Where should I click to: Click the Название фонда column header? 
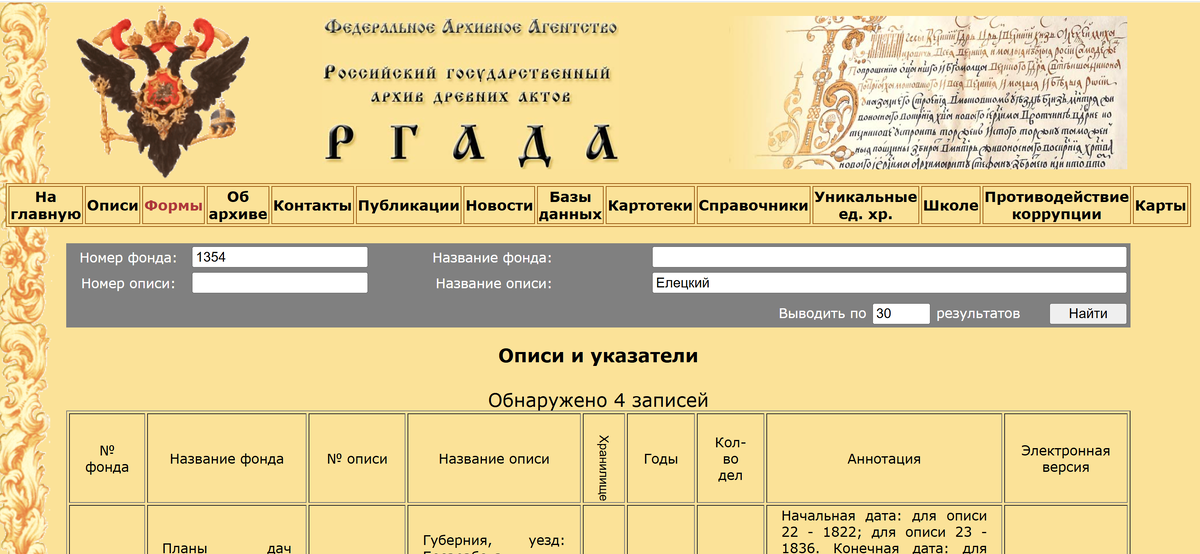tap(227, 459)
